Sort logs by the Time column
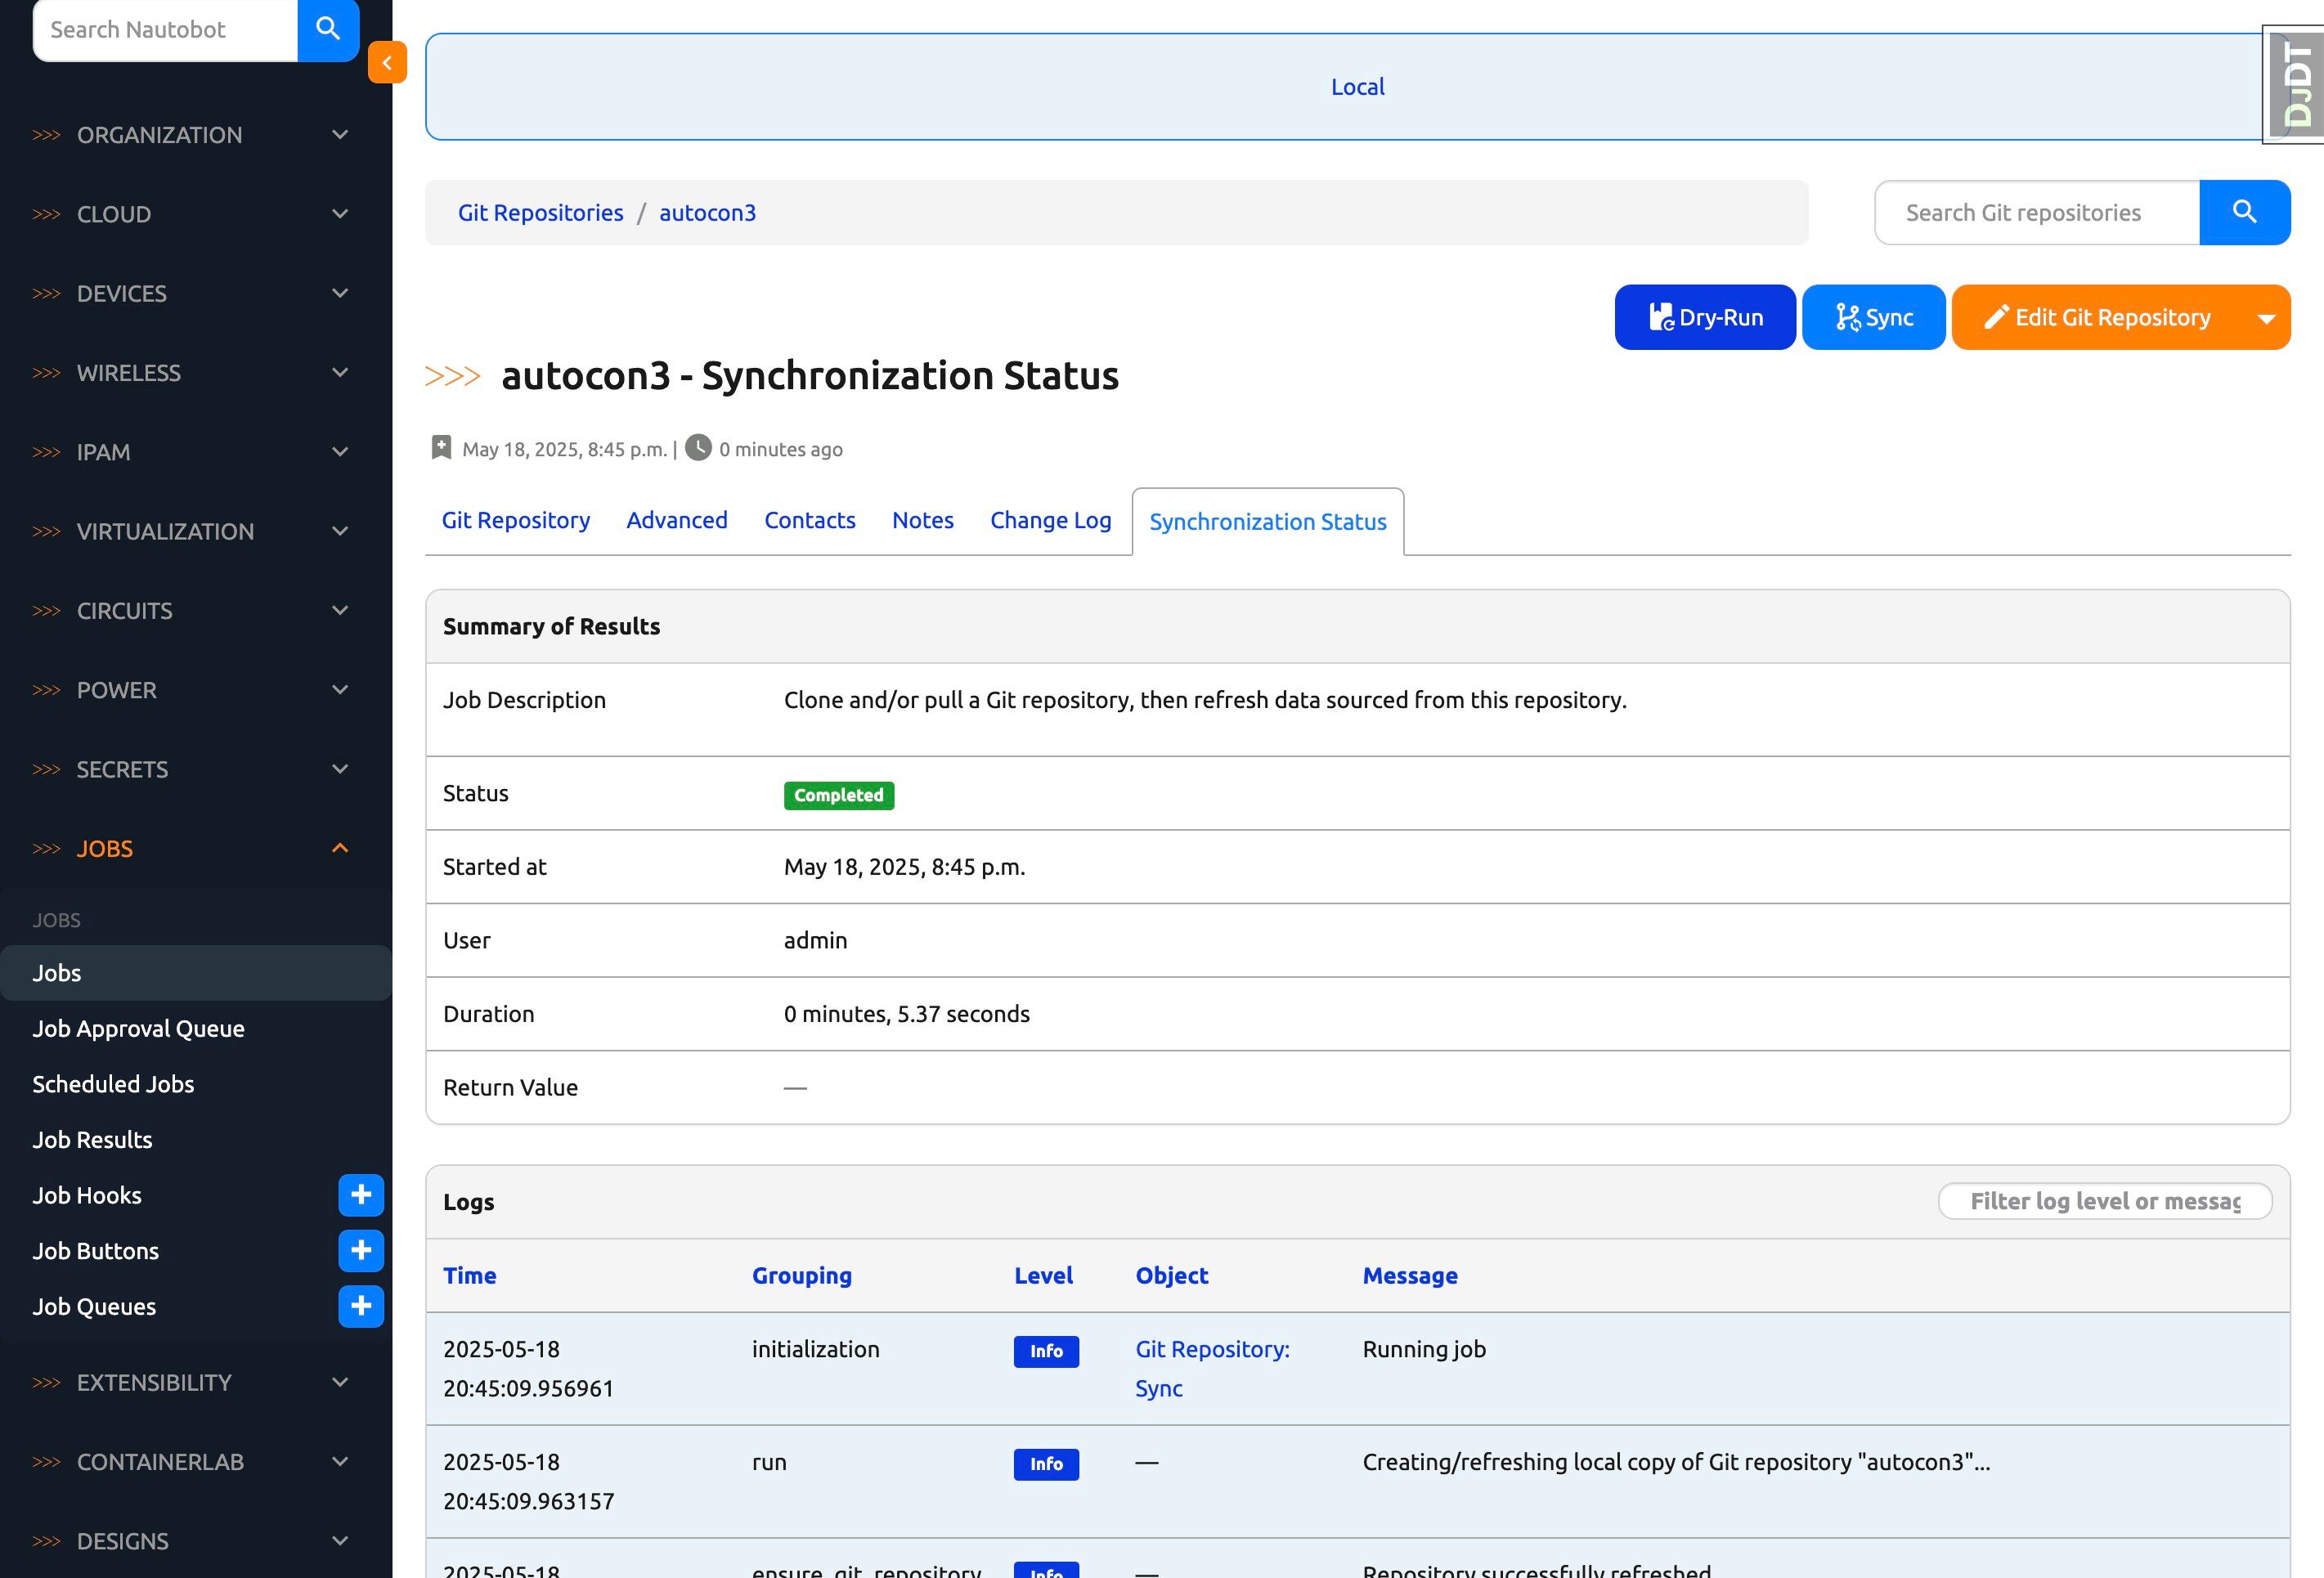 pyautogui.click(x=469, y=1275)
